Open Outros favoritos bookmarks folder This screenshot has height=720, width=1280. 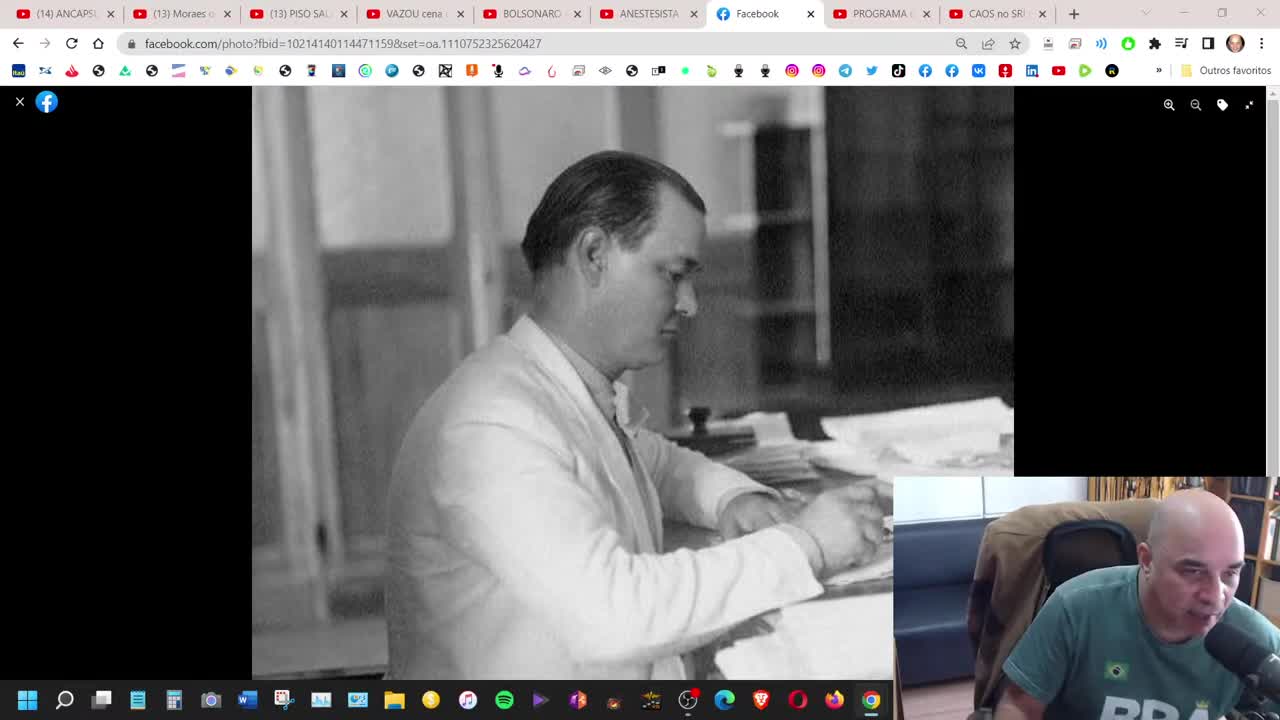coord(1226,71)
